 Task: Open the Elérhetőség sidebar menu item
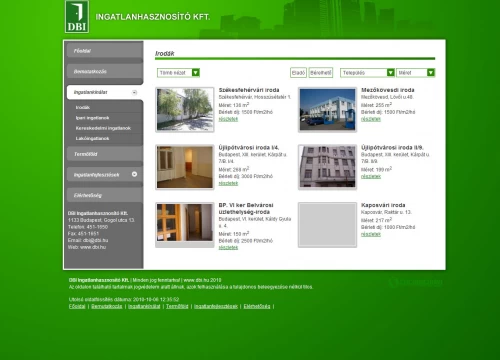[x=105, y=195]
